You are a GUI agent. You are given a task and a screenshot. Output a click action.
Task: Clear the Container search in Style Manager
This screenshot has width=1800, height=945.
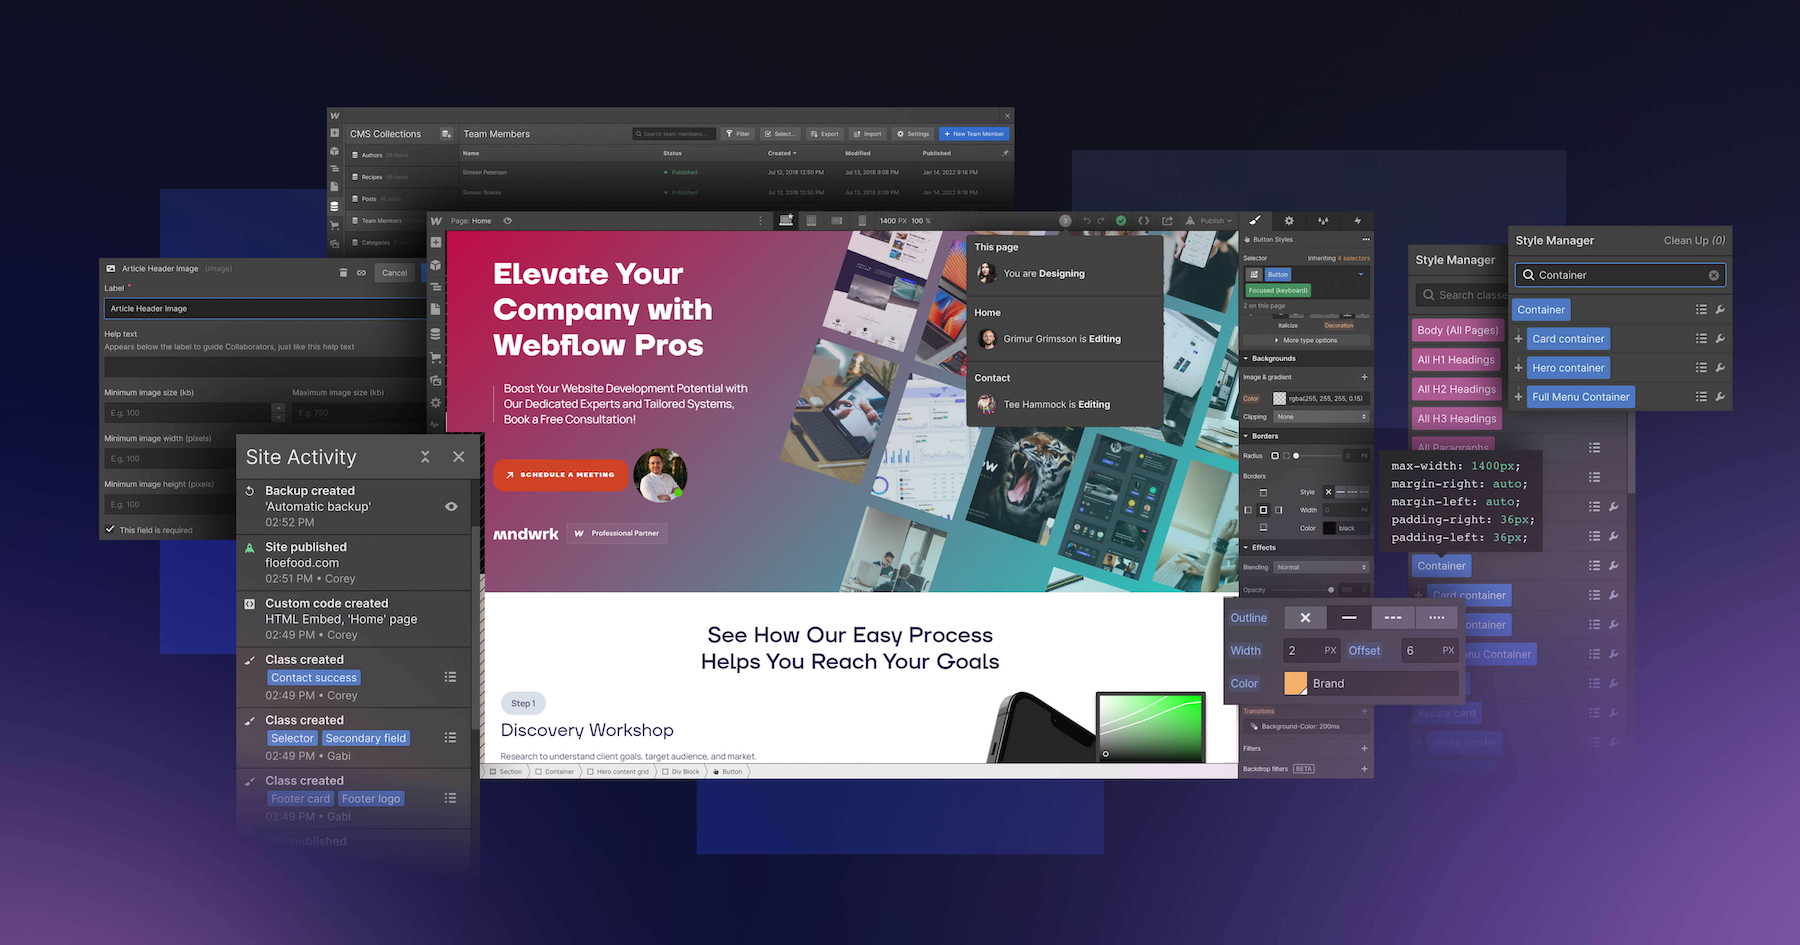pos(1714,275)
